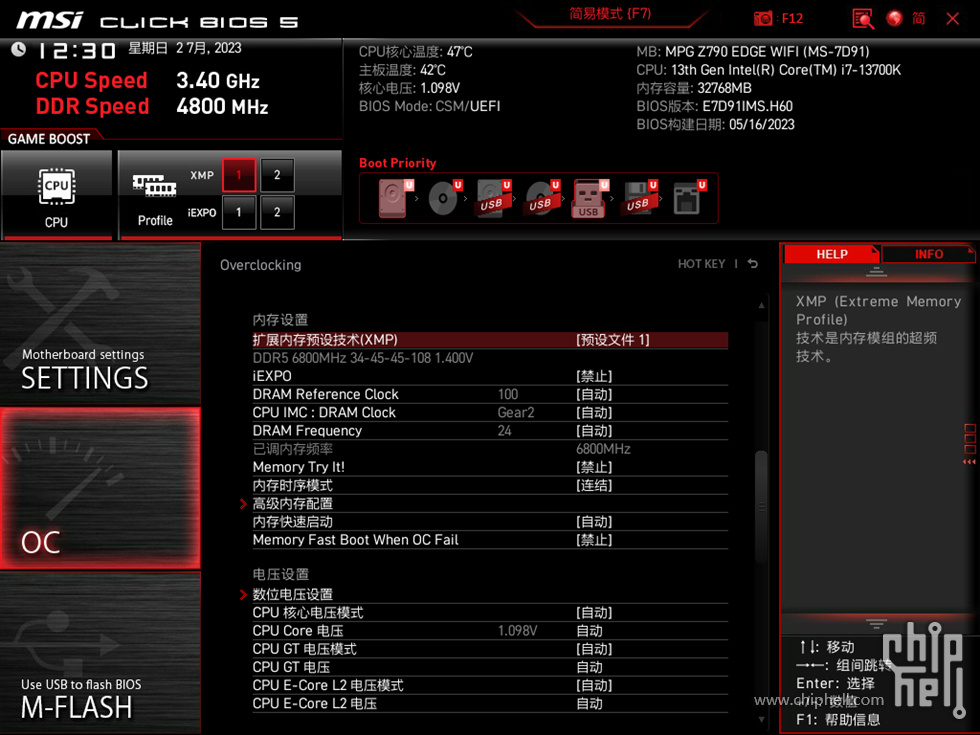
Task: Change the 内存快速启动 value
Action: tap(594, 522)
